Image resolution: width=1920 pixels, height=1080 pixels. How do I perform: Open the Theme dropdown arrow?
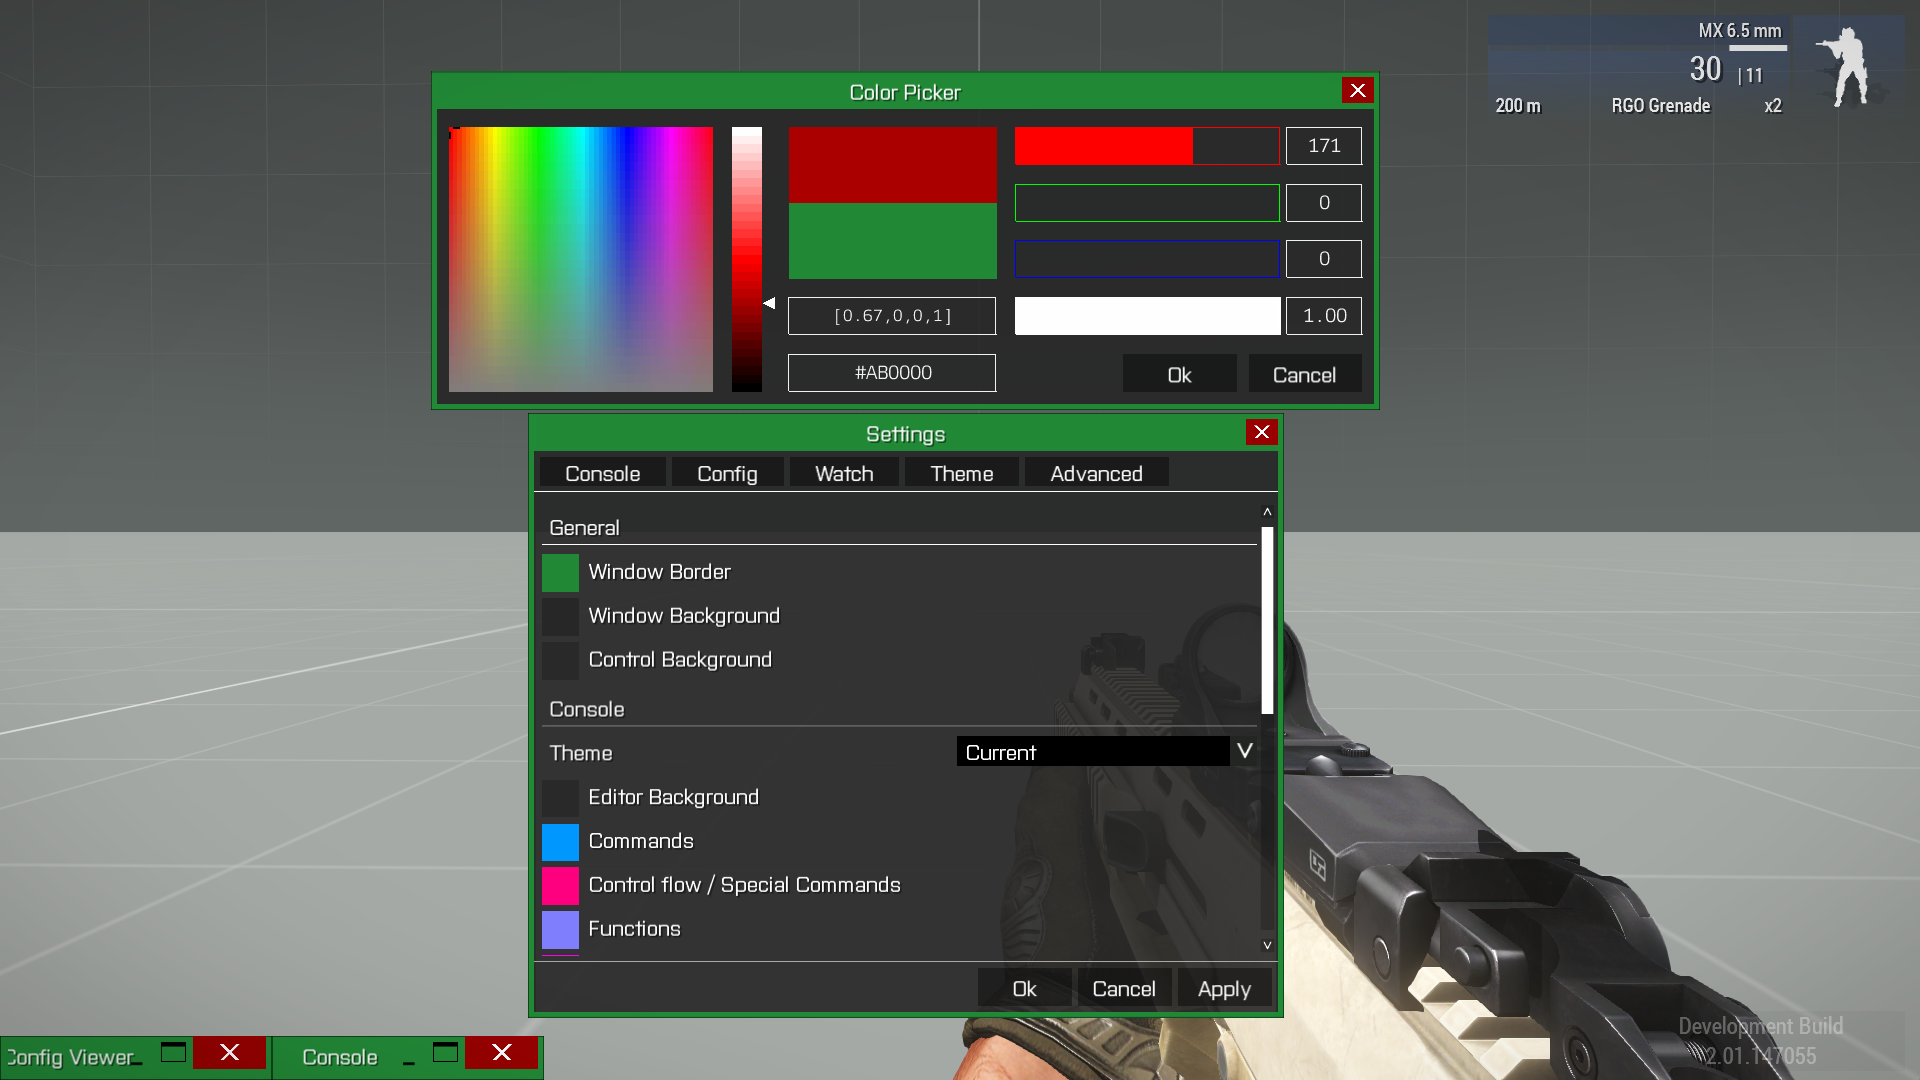(x=1244, y=751)
